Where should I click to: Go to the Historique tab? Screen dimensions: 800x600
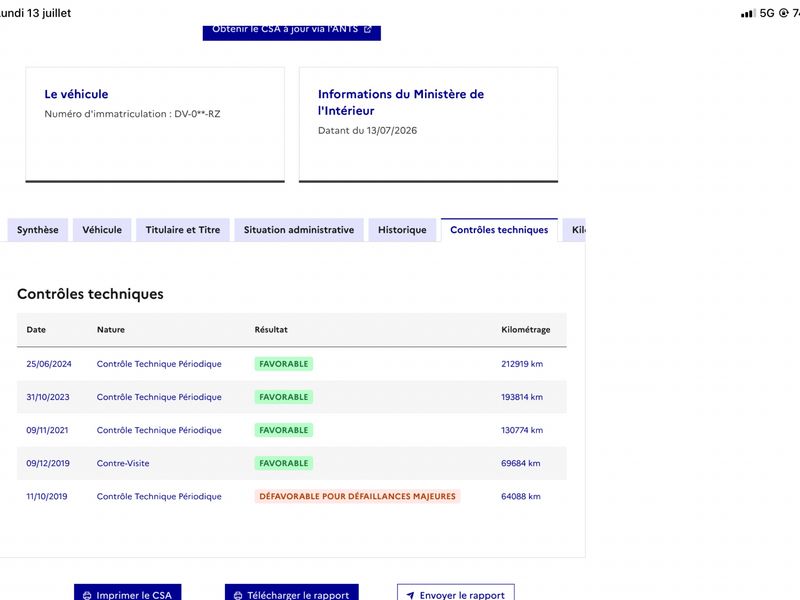402,230
